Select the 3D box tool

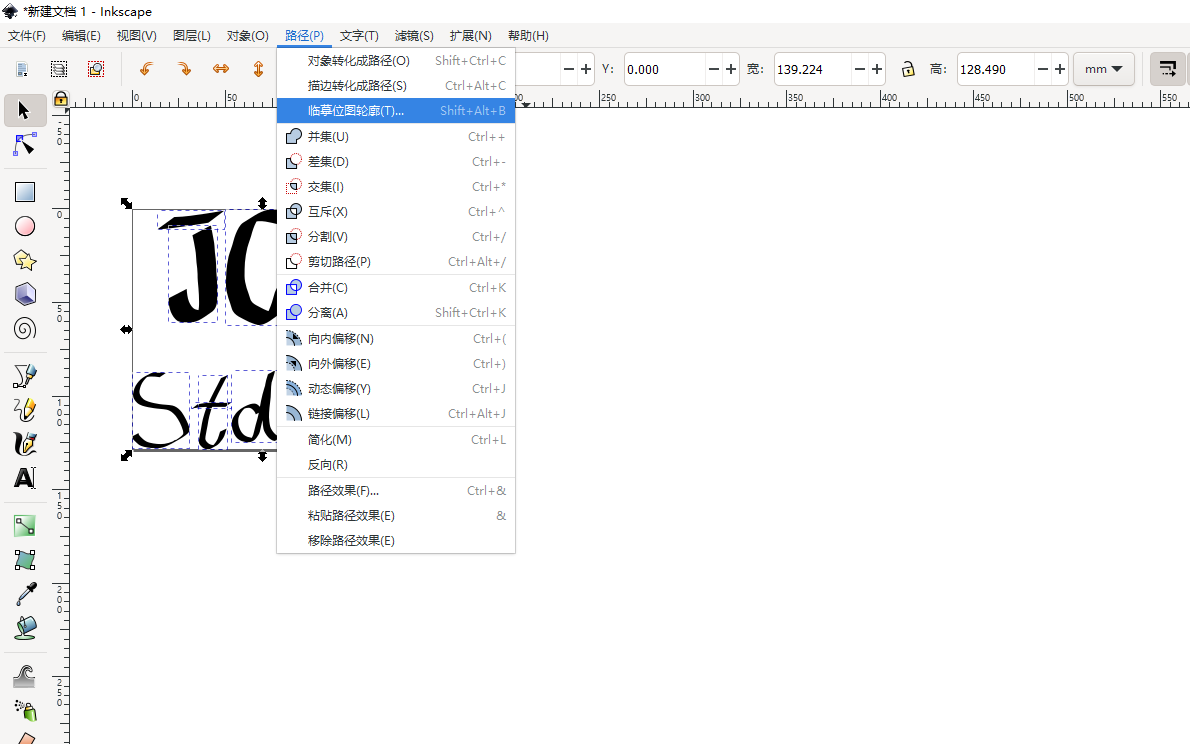click(x=25, y=295)
